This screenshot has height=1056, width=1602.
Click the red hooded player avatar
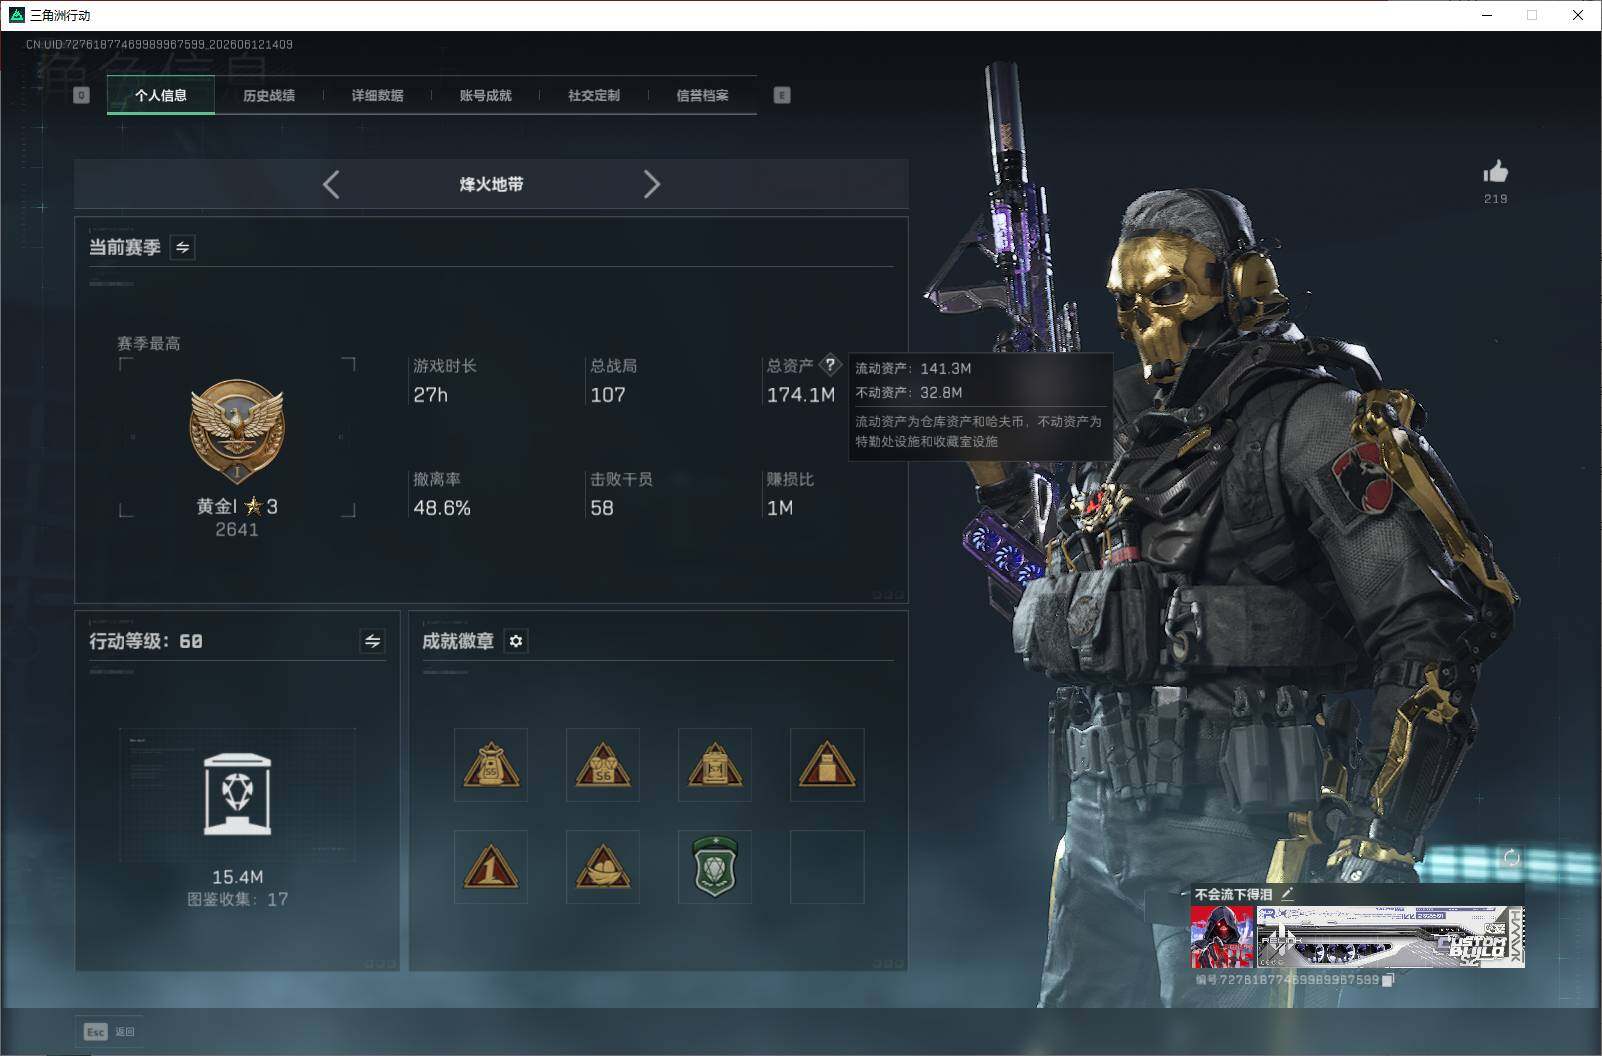[x=1222, y=937]
